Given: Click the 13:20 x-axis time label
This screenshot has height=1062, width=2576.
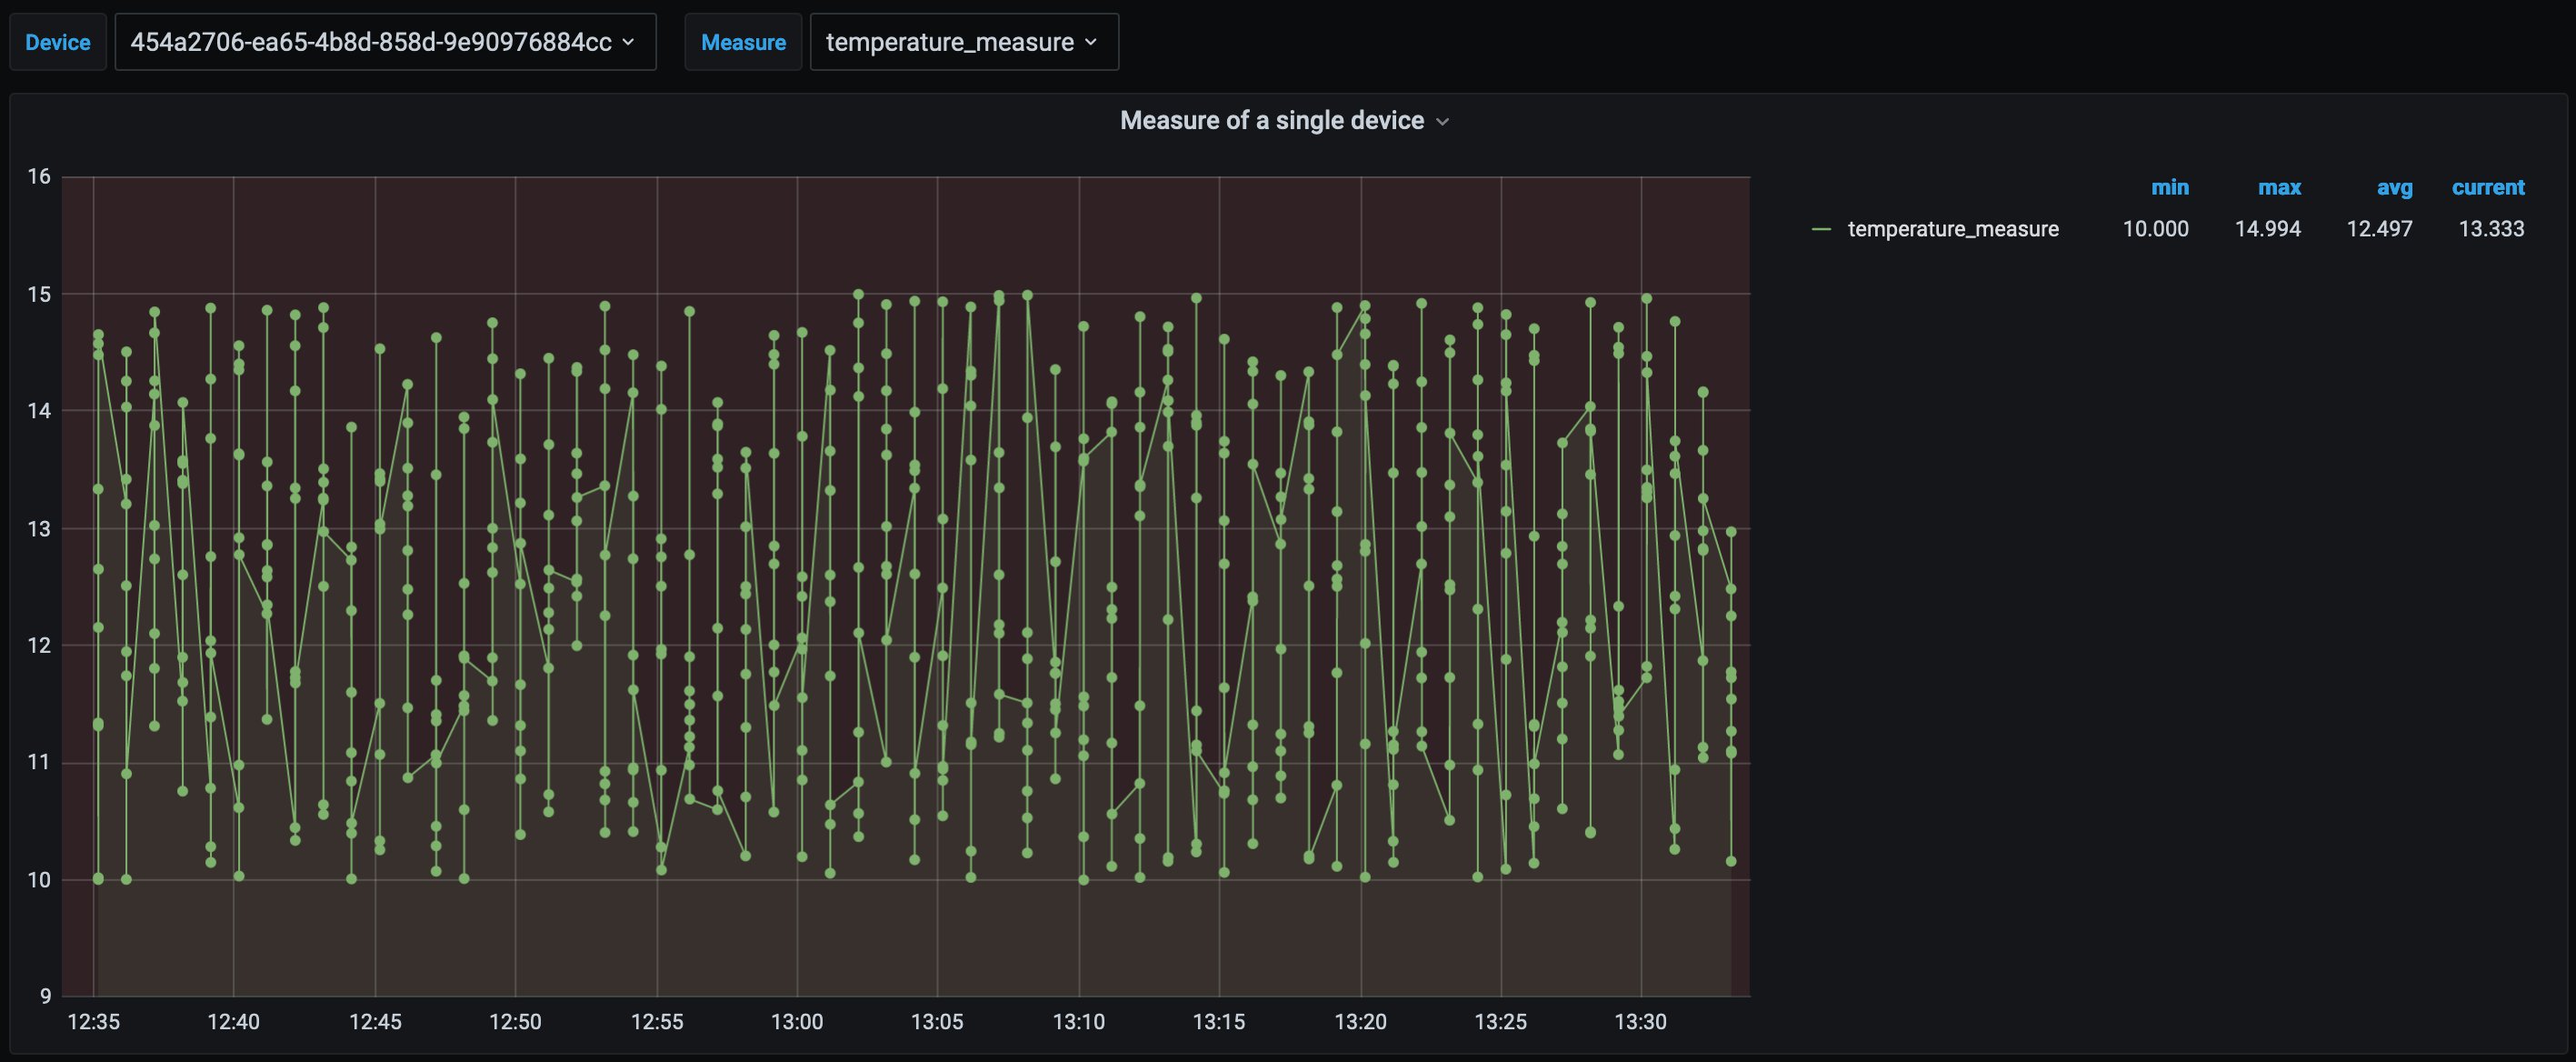Looking at the screenshot, I should coord(1361,1022).
